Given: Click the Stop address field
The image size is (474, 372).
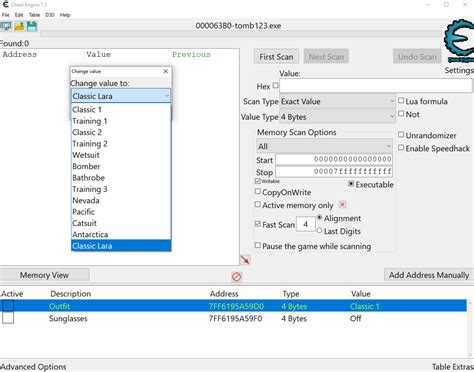Looking at the screenshot, I should (334, 172).
